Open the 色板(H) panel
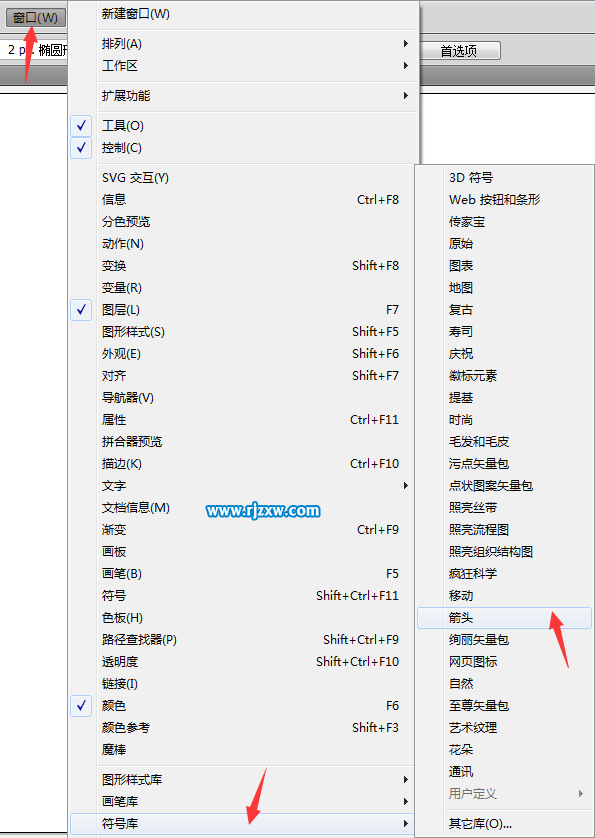 coord(243,618)
